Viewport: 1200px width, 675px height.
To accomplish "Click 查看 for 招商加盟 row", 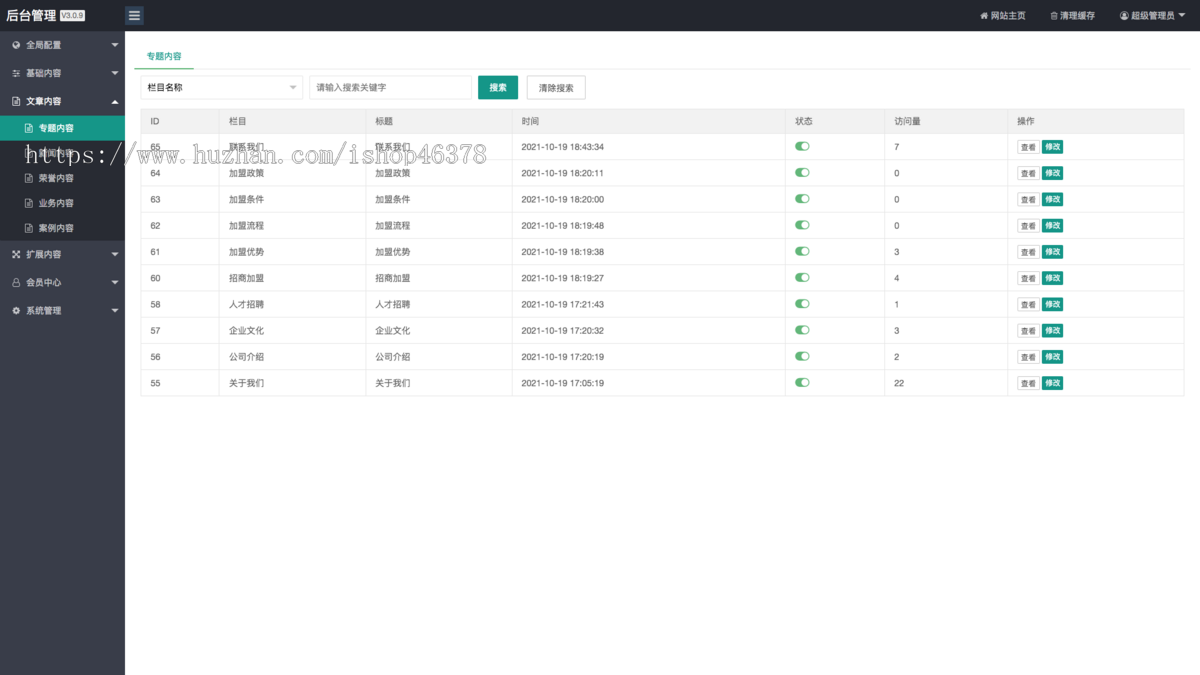I will pyautogui.click(x=1028, y=278).
